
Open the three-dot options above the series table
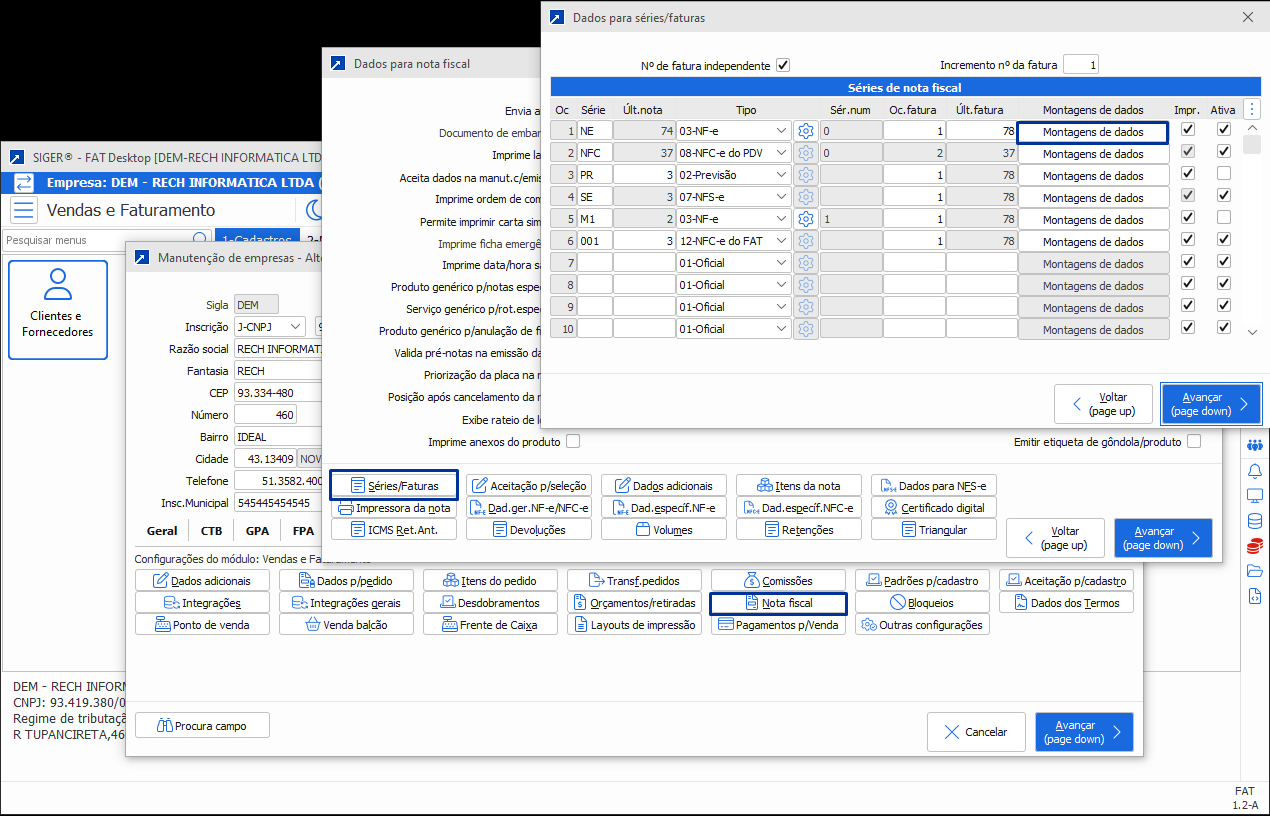[x=1252, y=109]
